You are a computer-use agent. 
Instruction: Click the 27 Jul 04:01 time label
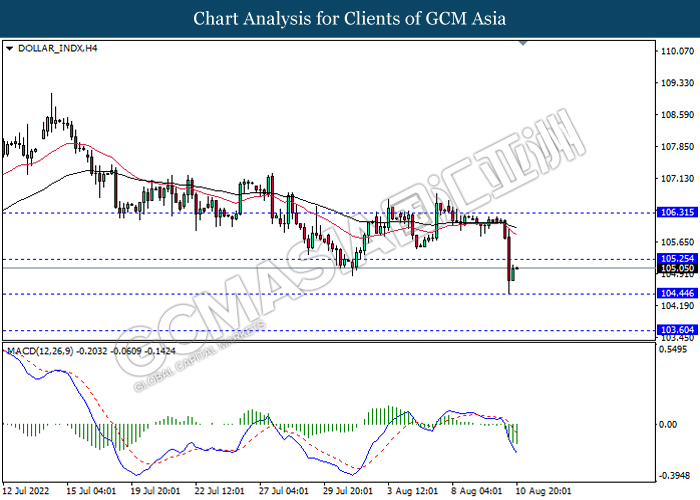(283, 491)
